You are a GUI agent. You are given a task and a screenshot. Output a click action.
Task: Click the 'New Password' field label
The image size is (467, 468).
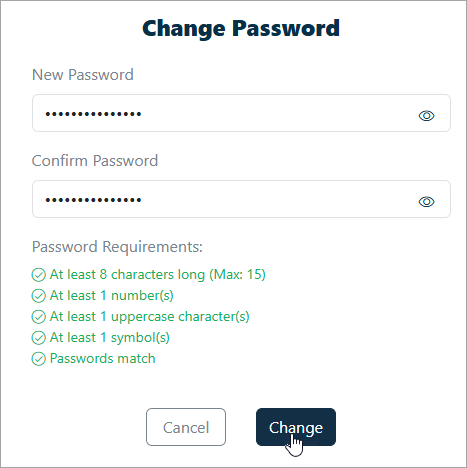click(83, 75)
